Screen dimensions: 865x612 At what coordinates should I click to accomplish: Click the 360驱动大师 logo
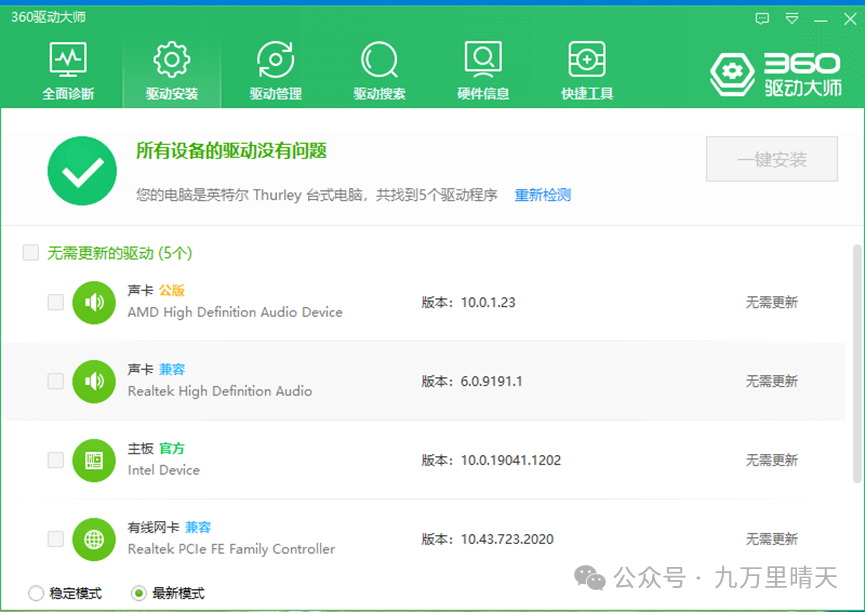[776, 74]
